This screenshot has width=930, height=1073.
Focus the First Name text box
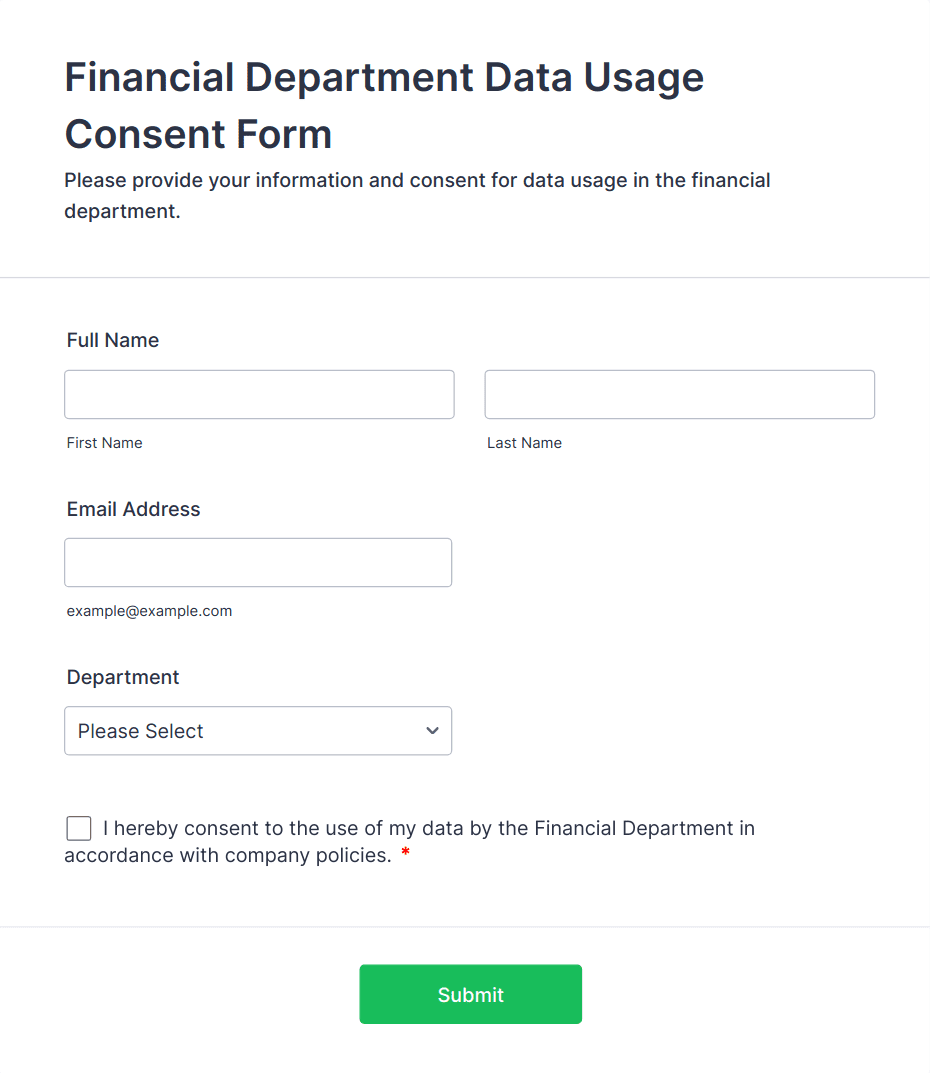[259, 394]
